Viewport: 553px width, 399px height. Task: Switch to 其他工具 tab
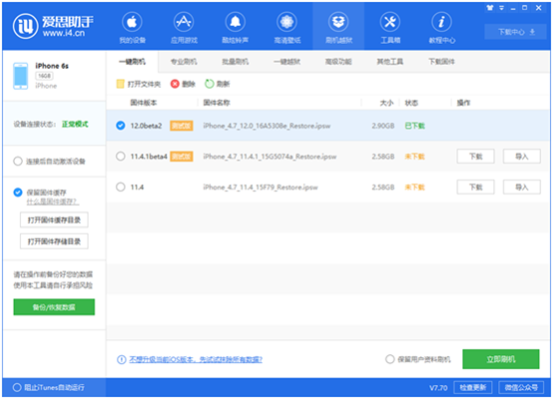click(x=390, y=62)
